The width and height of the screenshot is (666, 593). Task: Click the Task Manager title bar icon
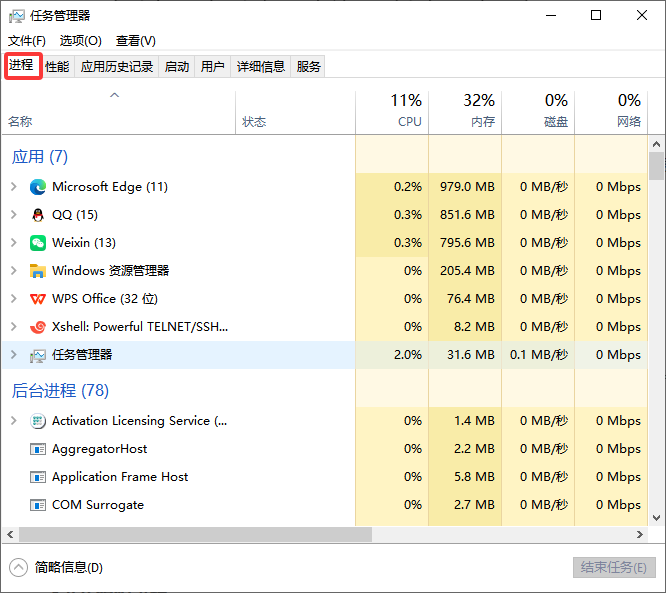tap(17, 16)
